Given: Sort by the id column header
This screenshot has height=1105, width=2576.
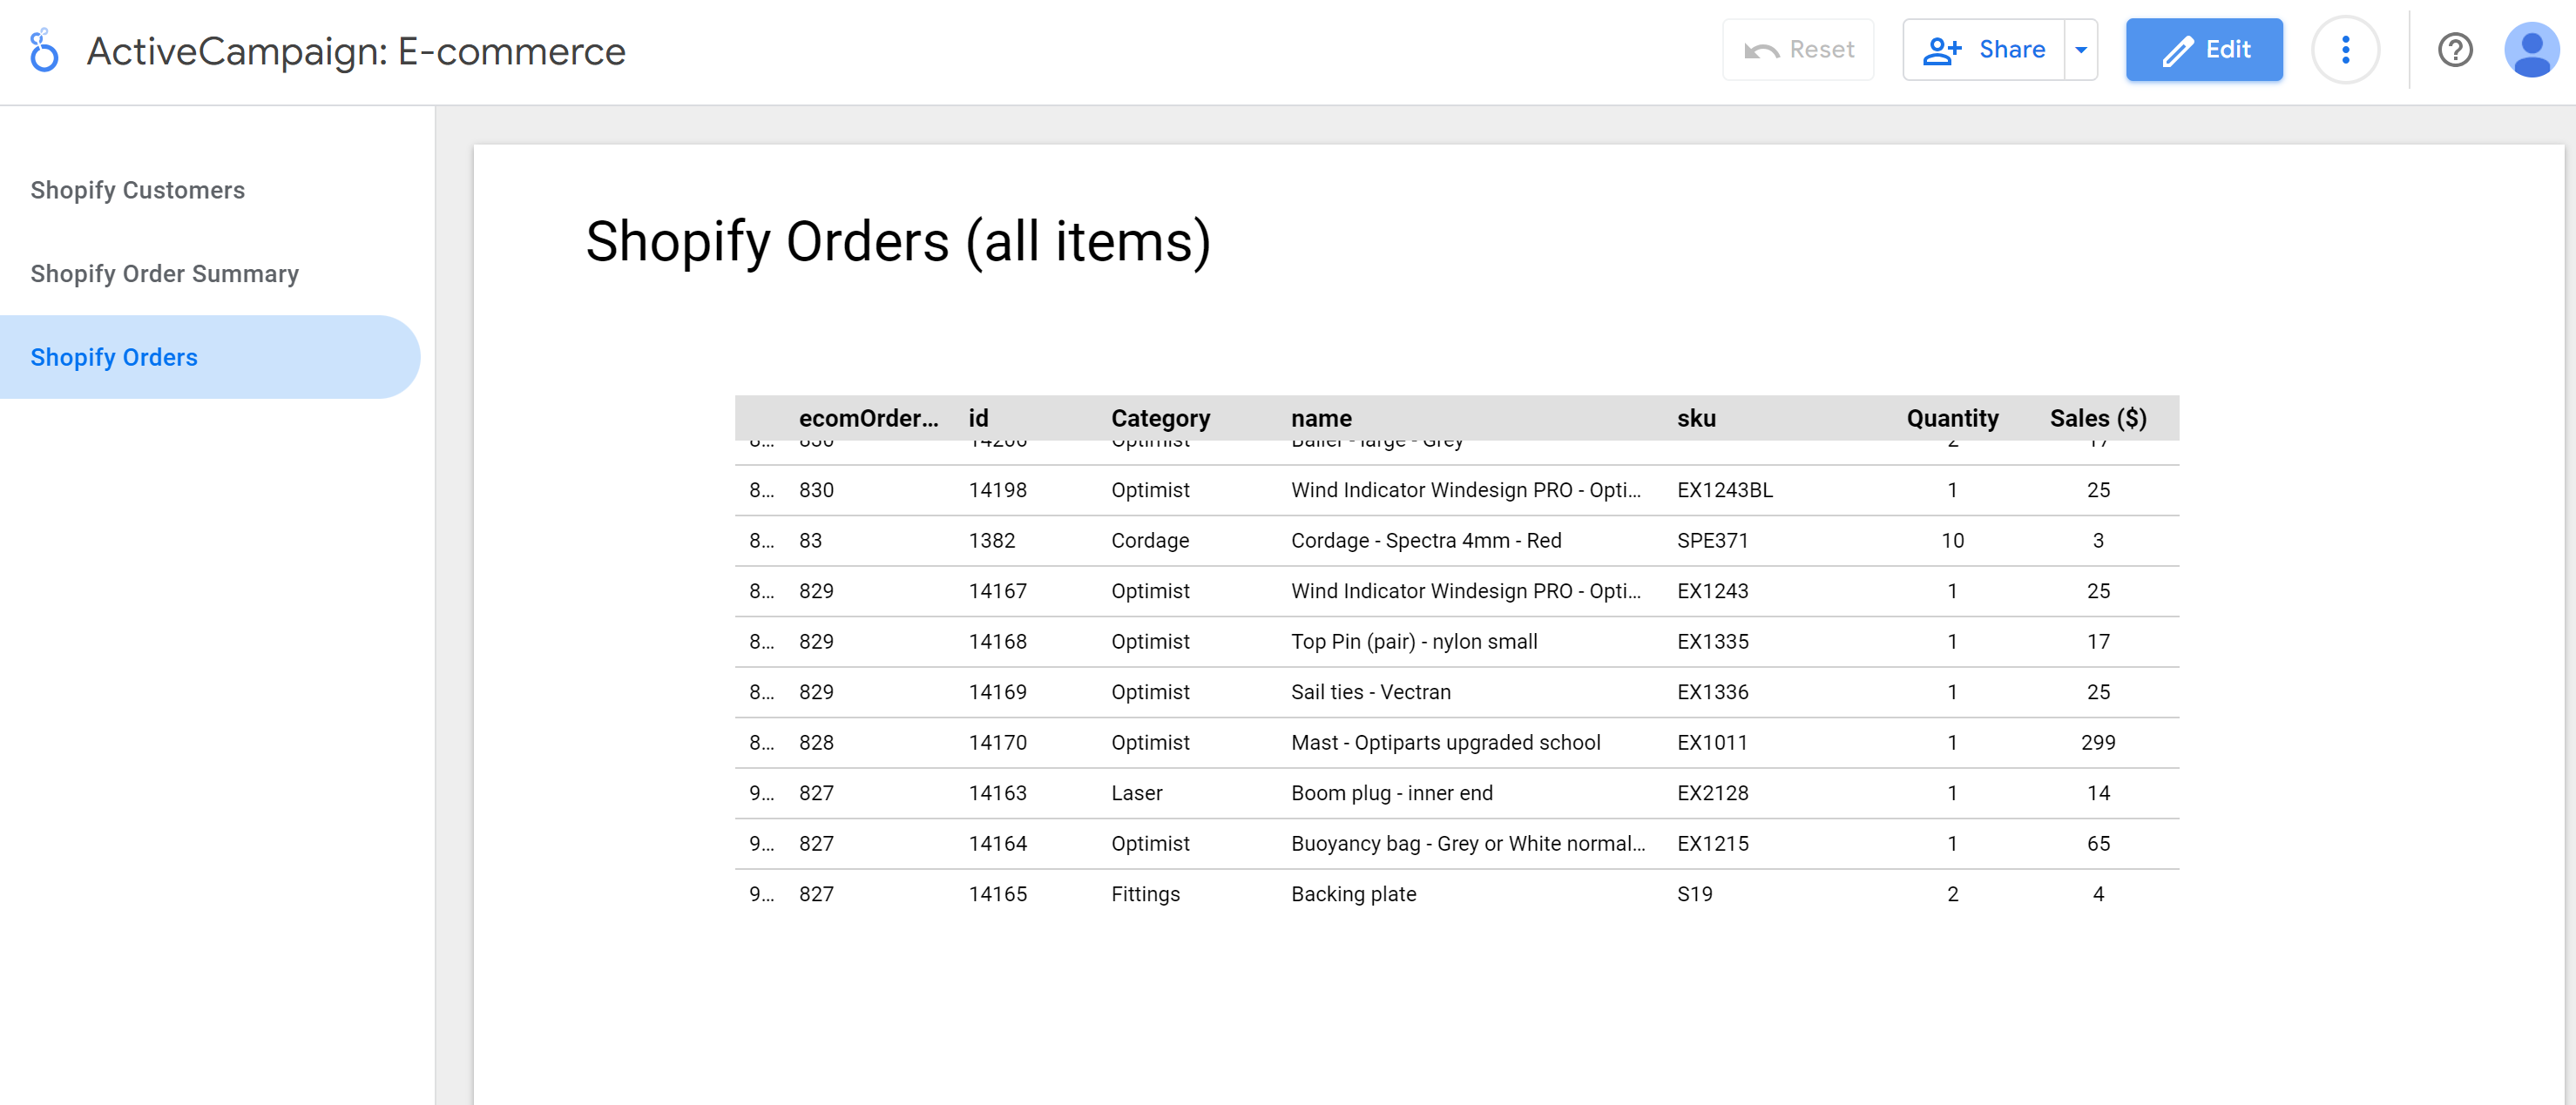Looking at the screenshot, I should pos(978,418).
